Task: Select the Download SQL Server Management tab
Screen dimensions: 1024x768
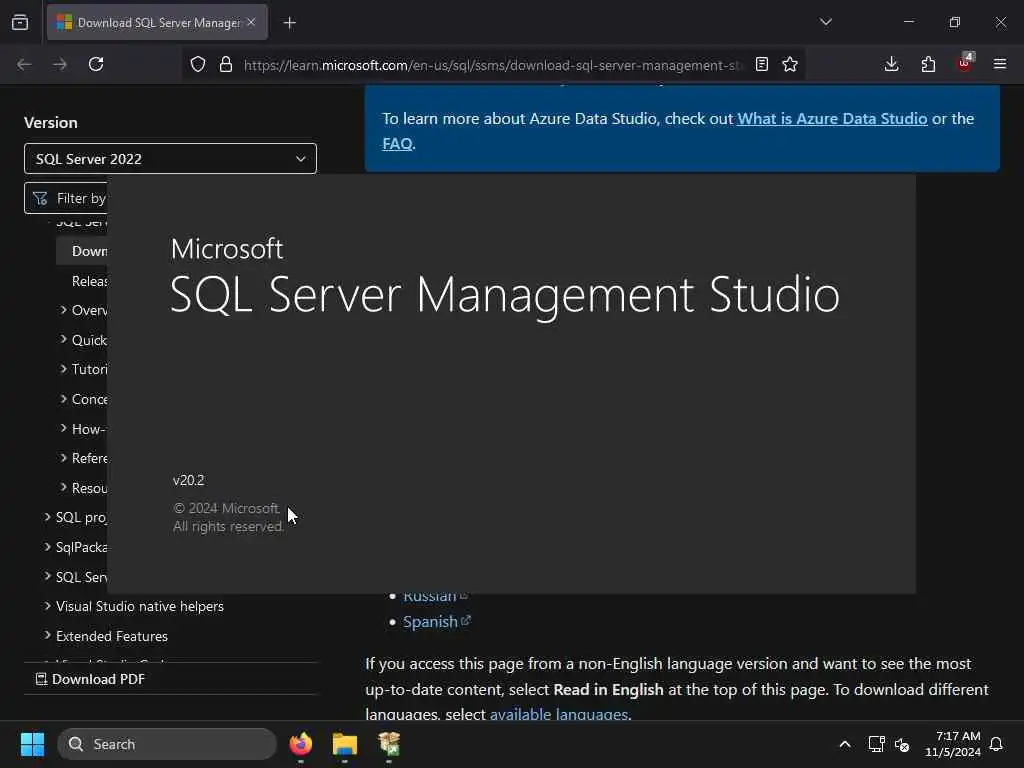Action: [157, 22]
